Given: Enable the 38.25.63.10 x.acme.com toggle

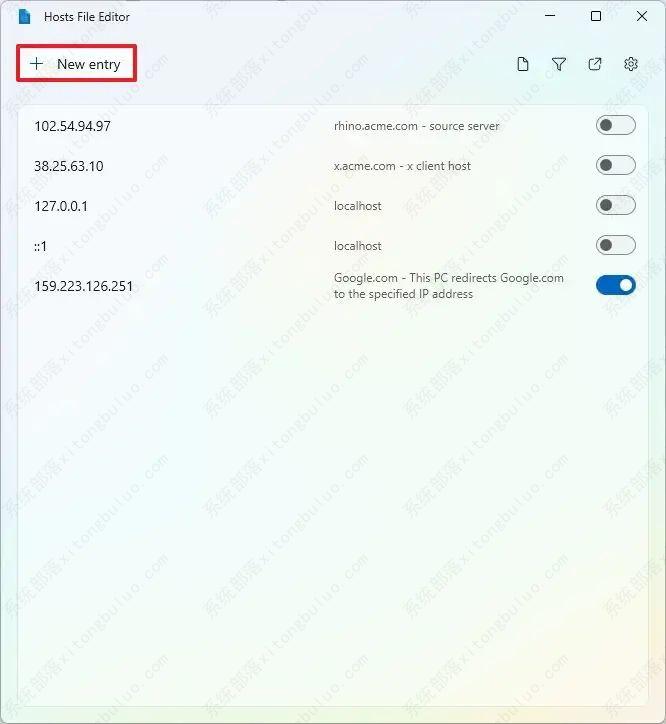Looking at the screenshot, I should (x=616, y=165).
